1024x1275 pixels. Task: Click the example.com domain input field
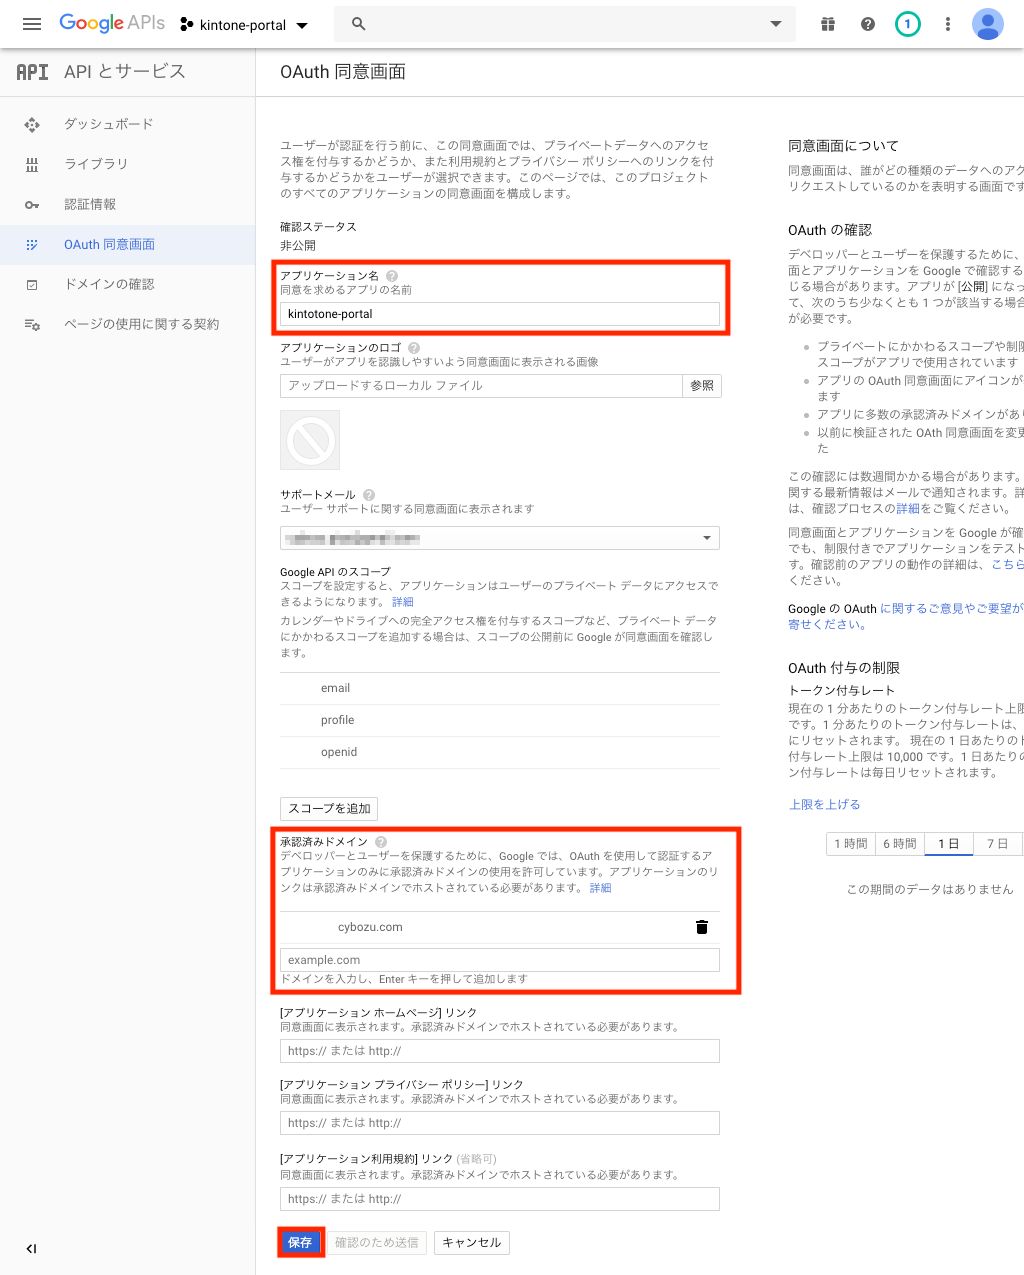500,960
